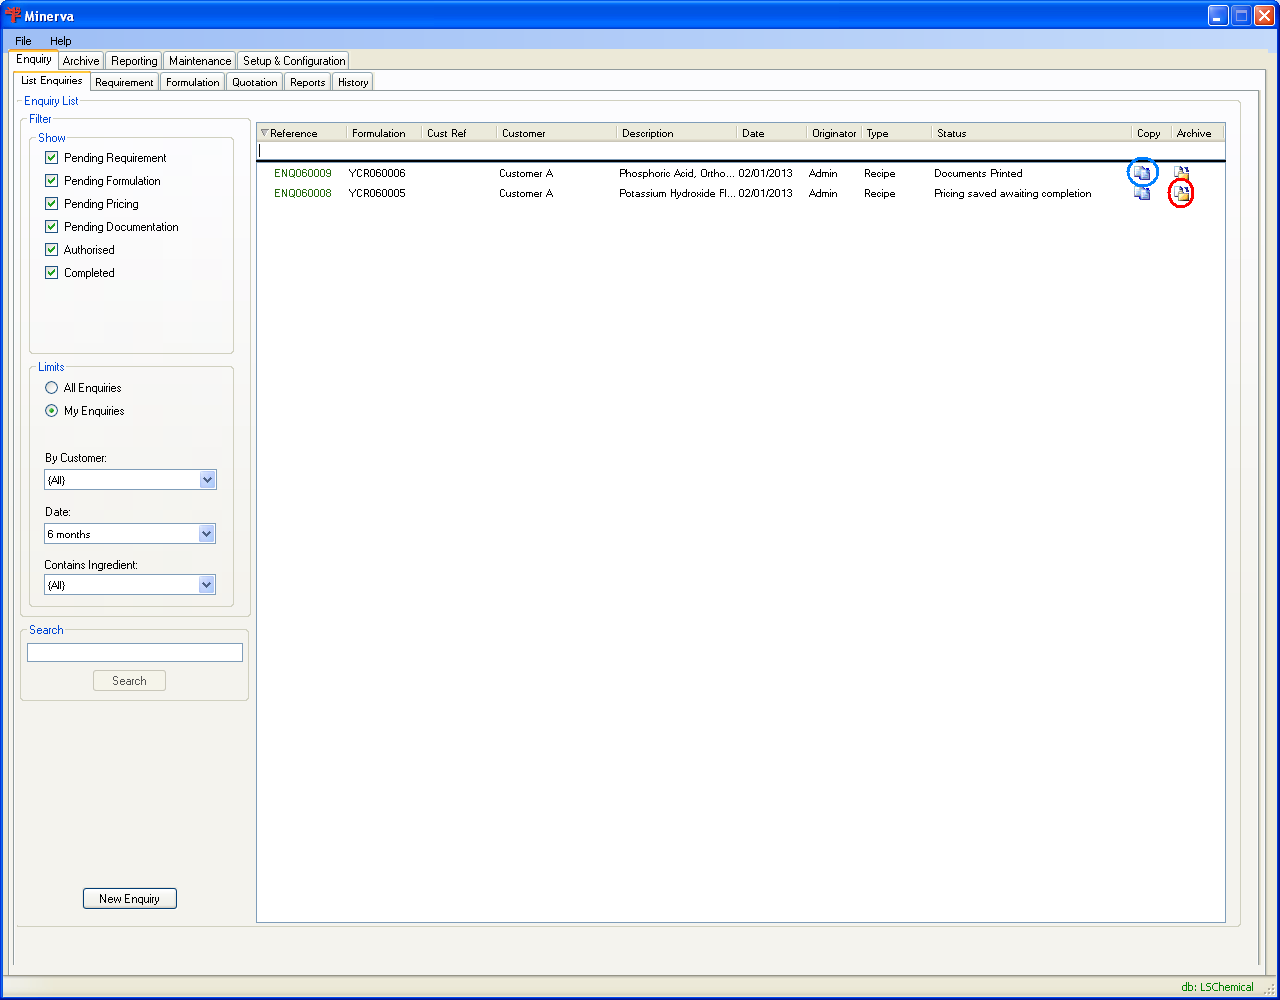This screenshot has width=1280, height=1000.
Task: Click the db: LSChemical status bar text
Action: coord(1217,987)
